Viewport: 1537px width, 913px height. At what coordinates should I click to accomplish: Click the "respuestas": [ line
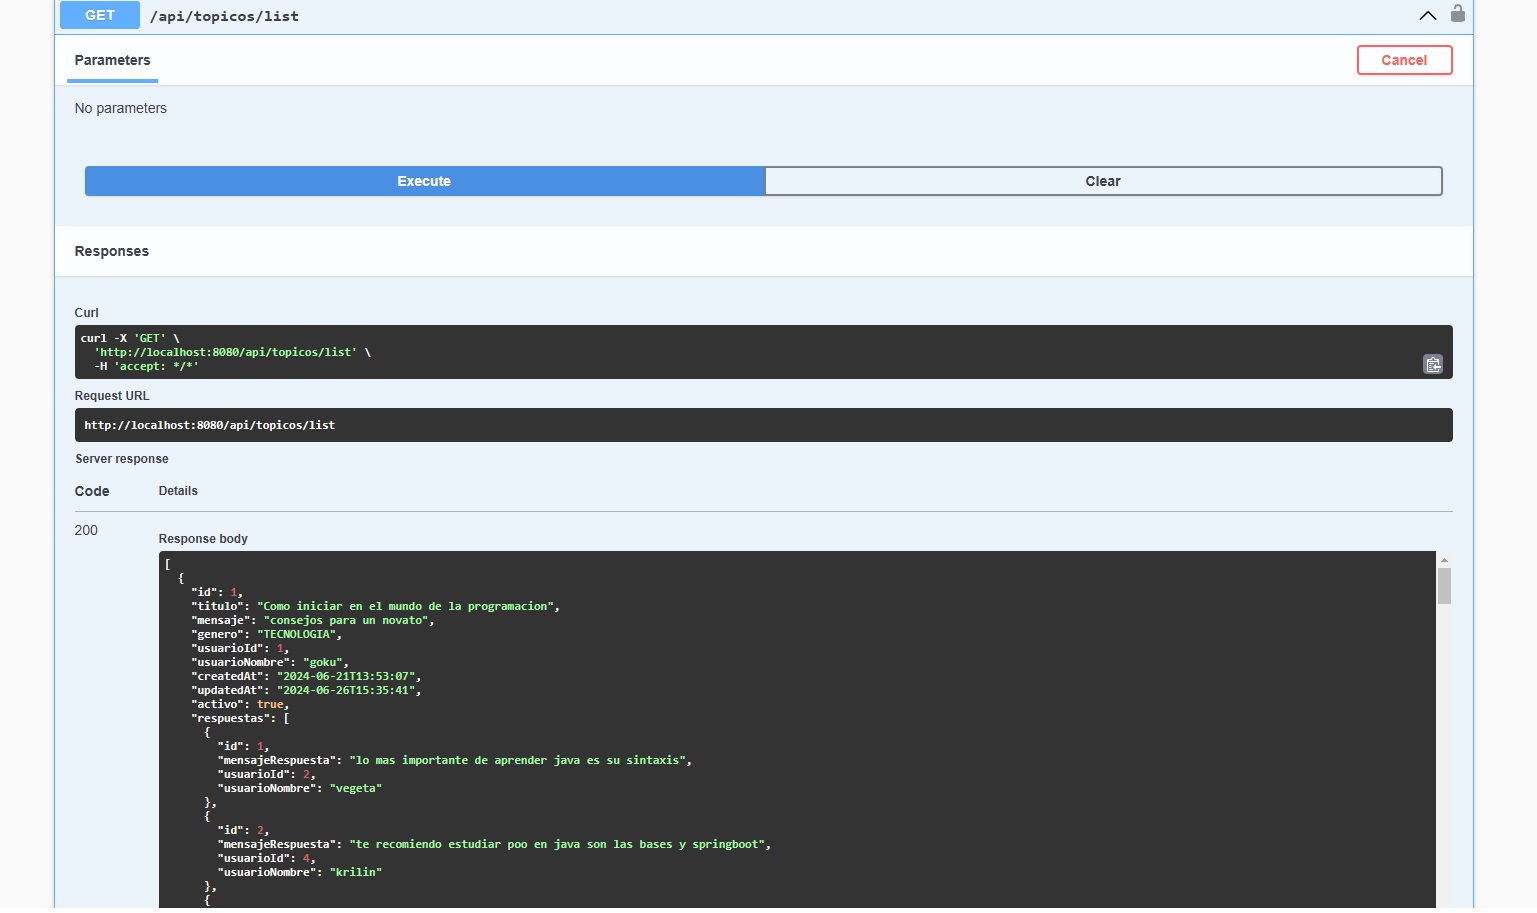coord(240,718)
